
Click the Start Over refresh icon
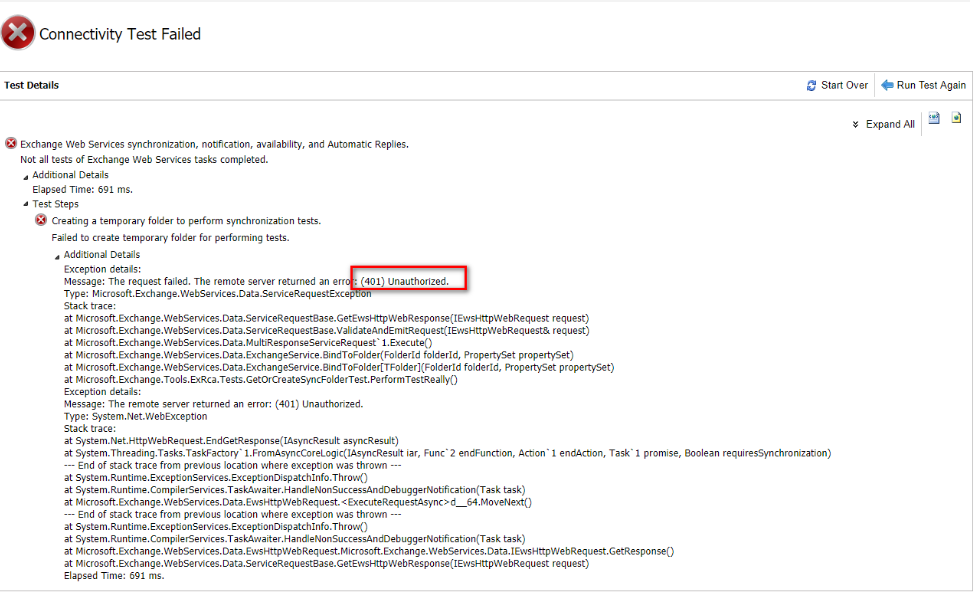pyautogui.click(x=811, y=85)
